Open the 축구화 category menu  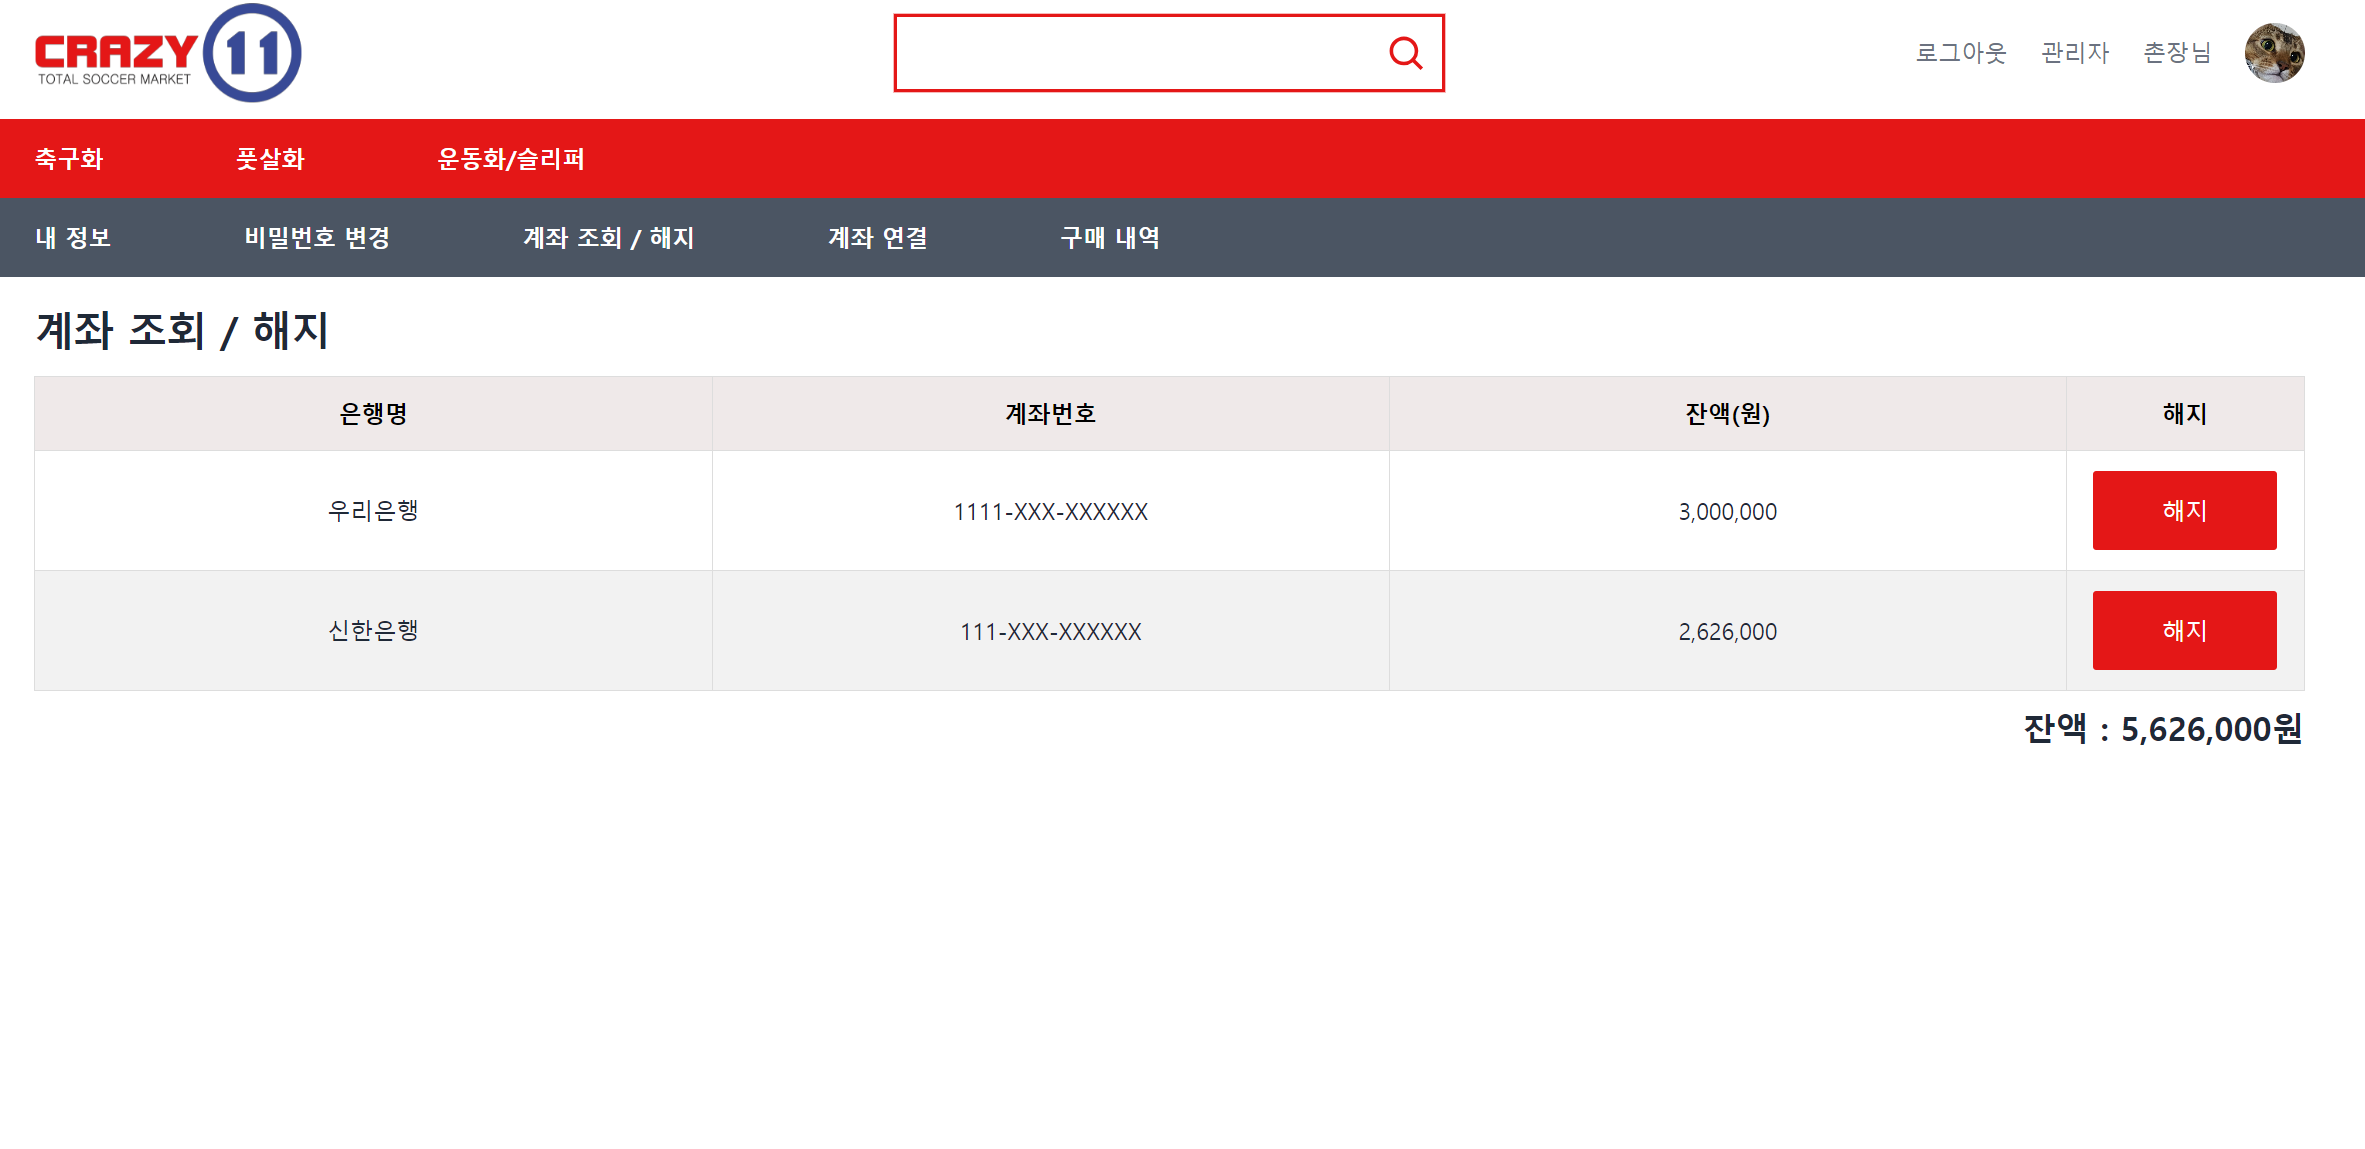[69, 159]
